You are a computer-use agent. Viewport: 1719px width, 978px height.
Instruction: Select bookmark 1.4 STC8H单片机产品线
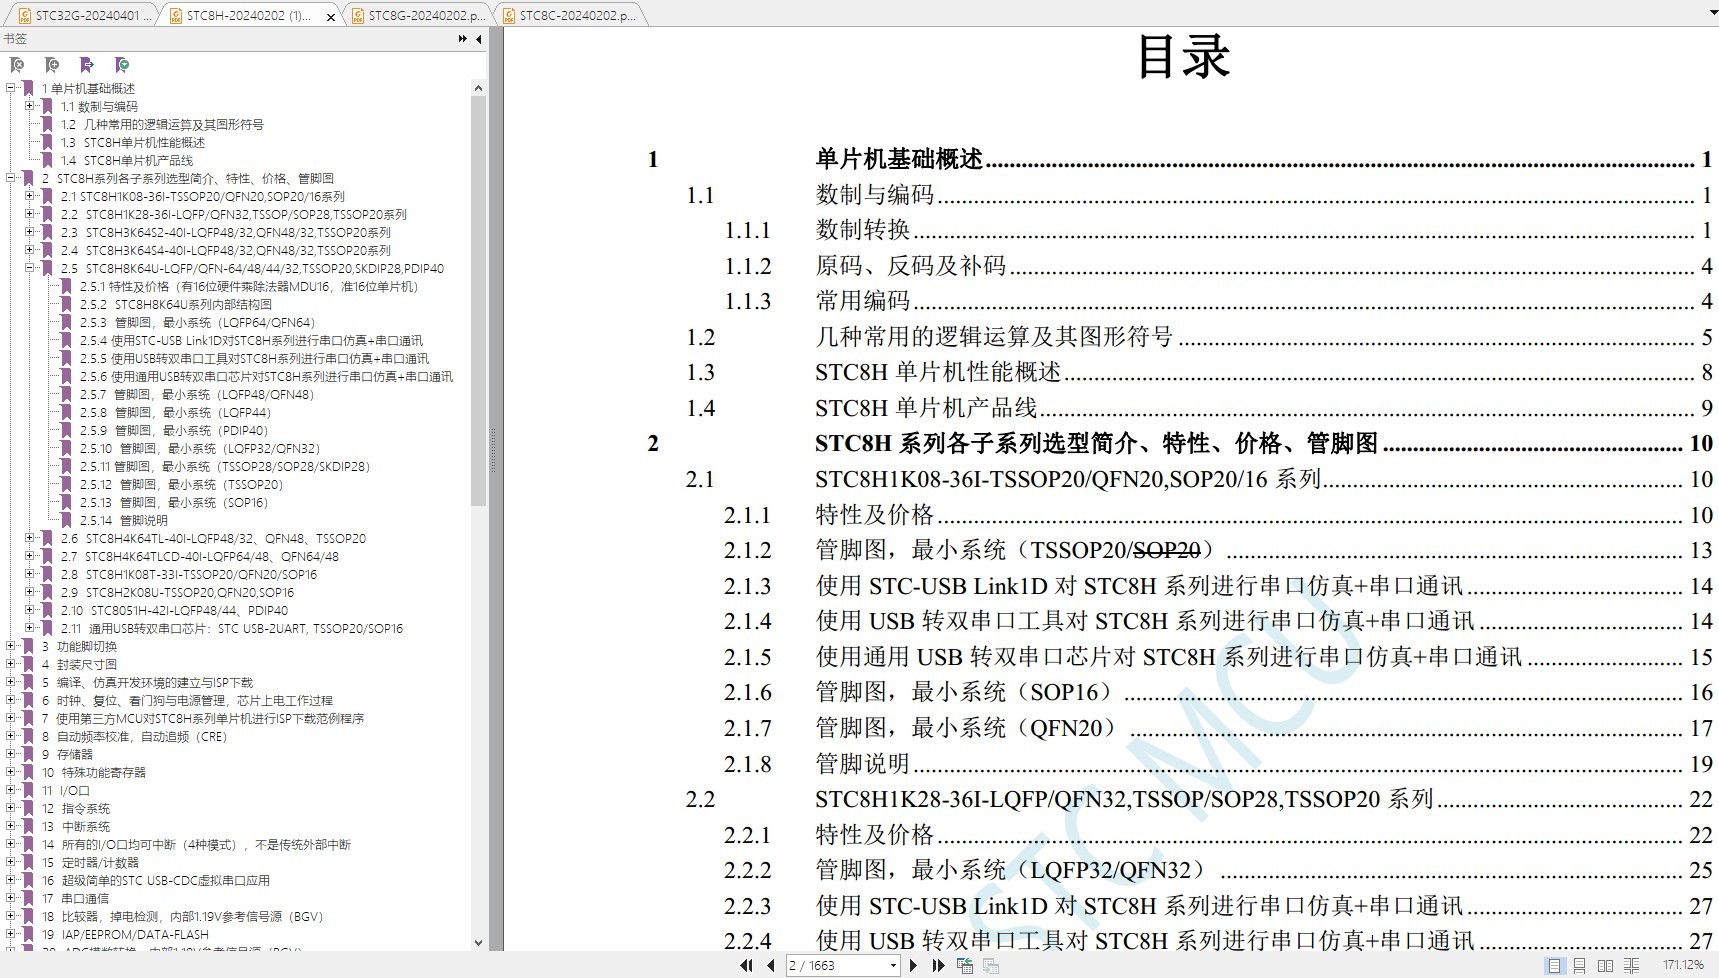click(x=126, y=161)
